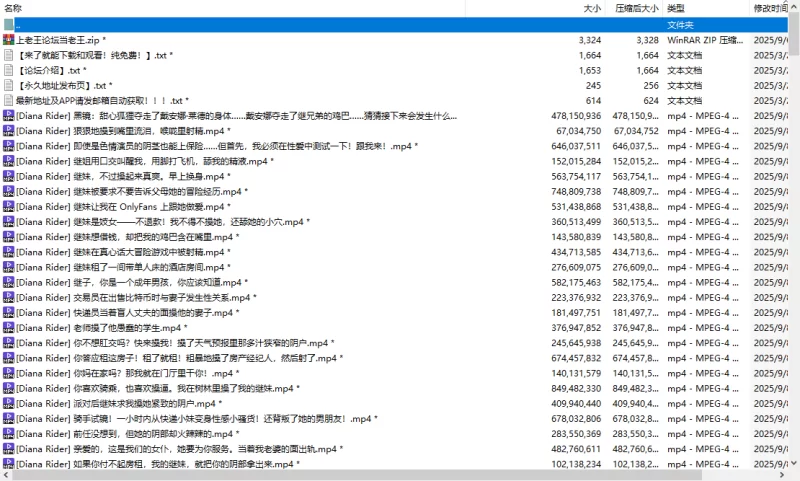Select the file named 上老王论坛当老王.zip
This screenshot has width=800, height=481.
pyautogui.click(x=58, y=40)
